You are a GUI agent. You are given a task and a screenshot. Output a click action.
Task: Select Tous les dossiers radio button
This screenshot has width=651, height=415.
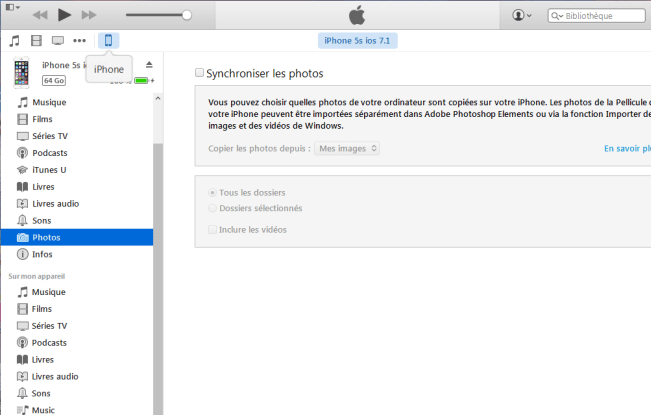pos(212,193)
